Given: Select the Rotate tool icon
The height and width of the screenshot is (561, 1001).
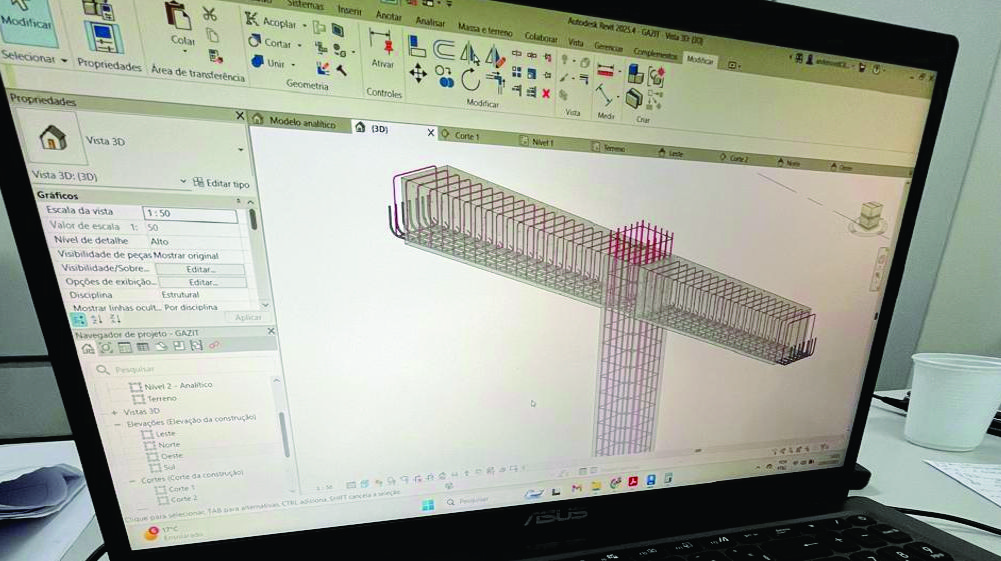Looking at the screenshot, I should [470, 80].
